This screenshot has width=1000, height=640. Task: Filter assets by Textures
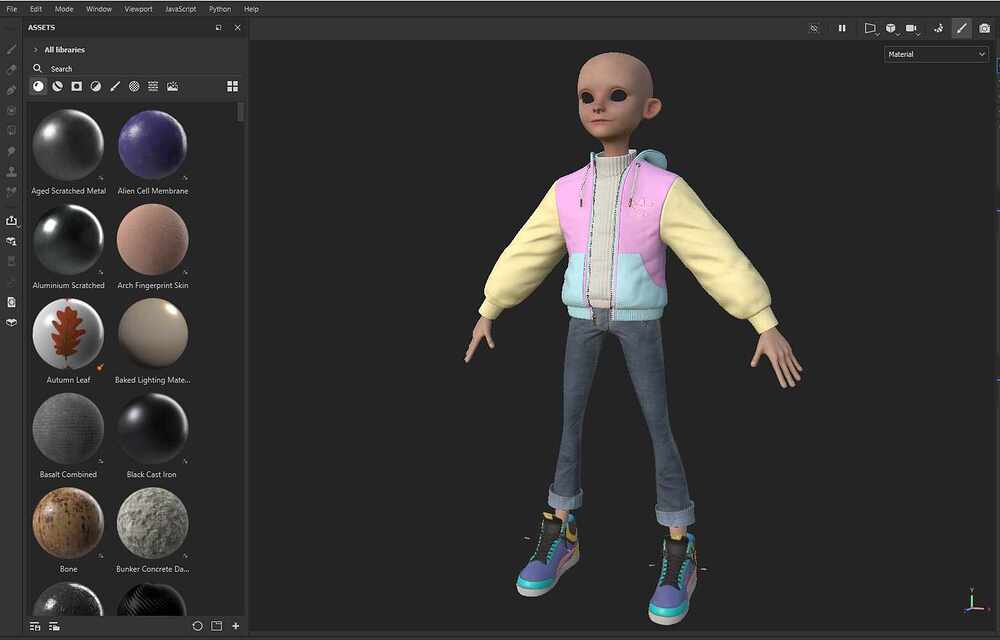click(x=153, y=86)
